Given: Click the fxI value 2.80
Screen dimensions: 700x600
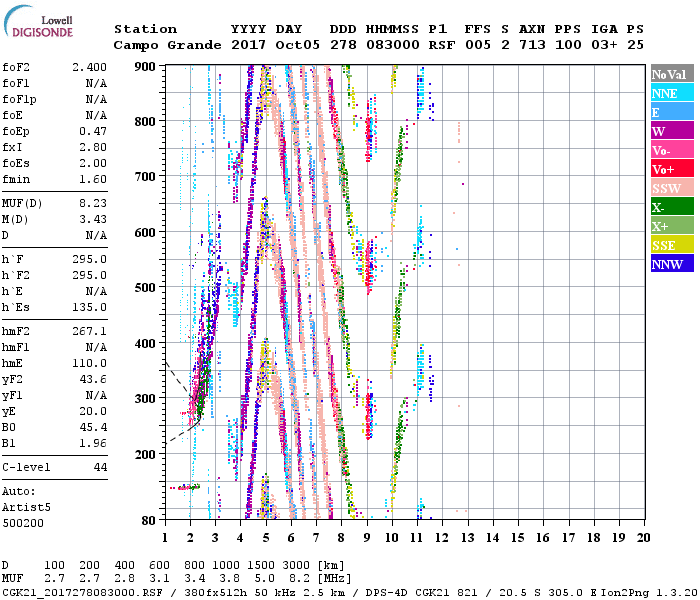Looking at the screenshot, I should (93, 147).
